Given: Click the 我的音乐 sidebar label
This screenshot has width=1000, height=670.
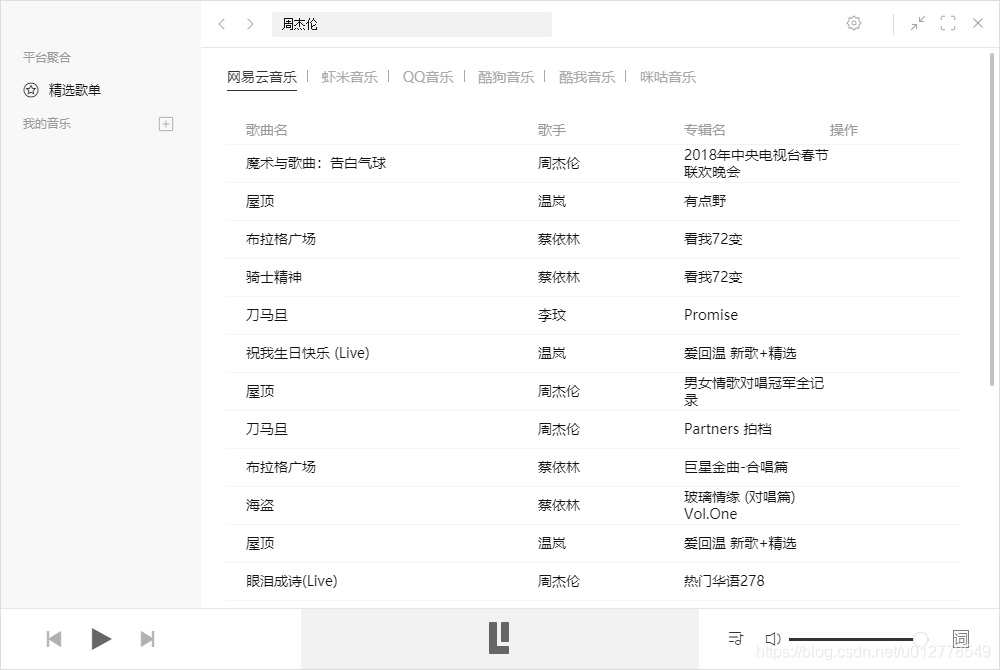Looking at the screenshot, I should point(47,124).
